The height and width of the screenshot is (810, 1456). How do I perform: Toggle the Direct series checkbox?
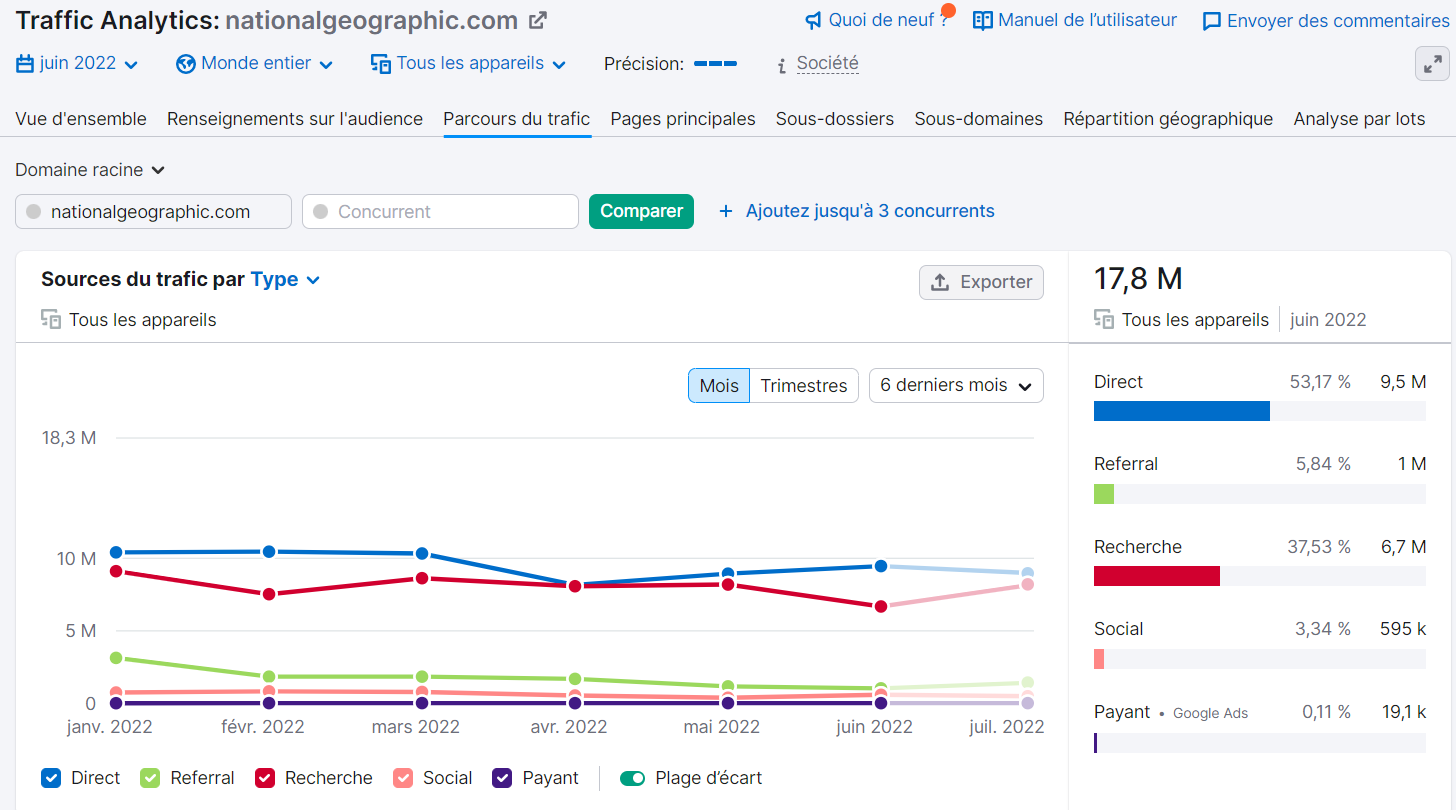51,778
